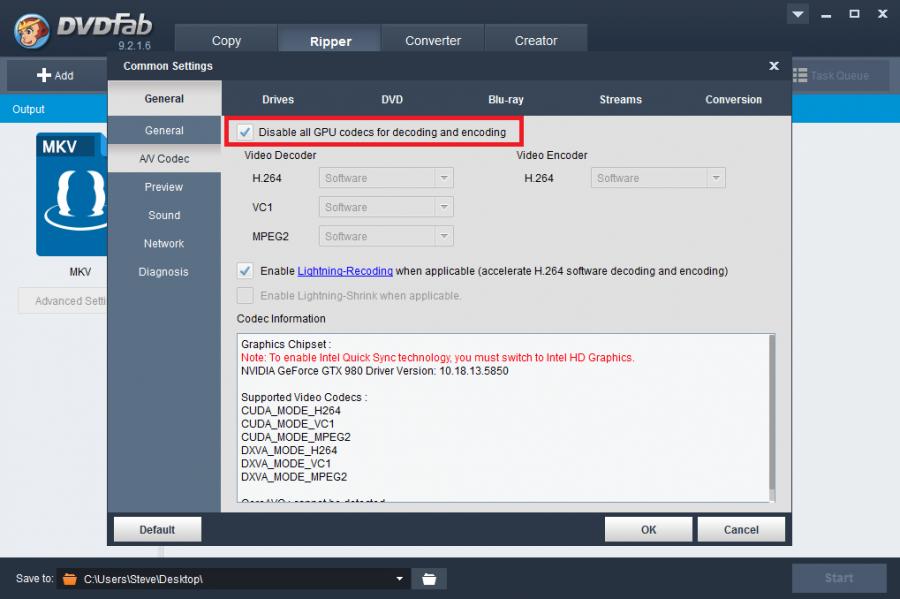This screenshot has width=900, height=599.
Task: Click the Add plus icon
Action: point(44,75)
